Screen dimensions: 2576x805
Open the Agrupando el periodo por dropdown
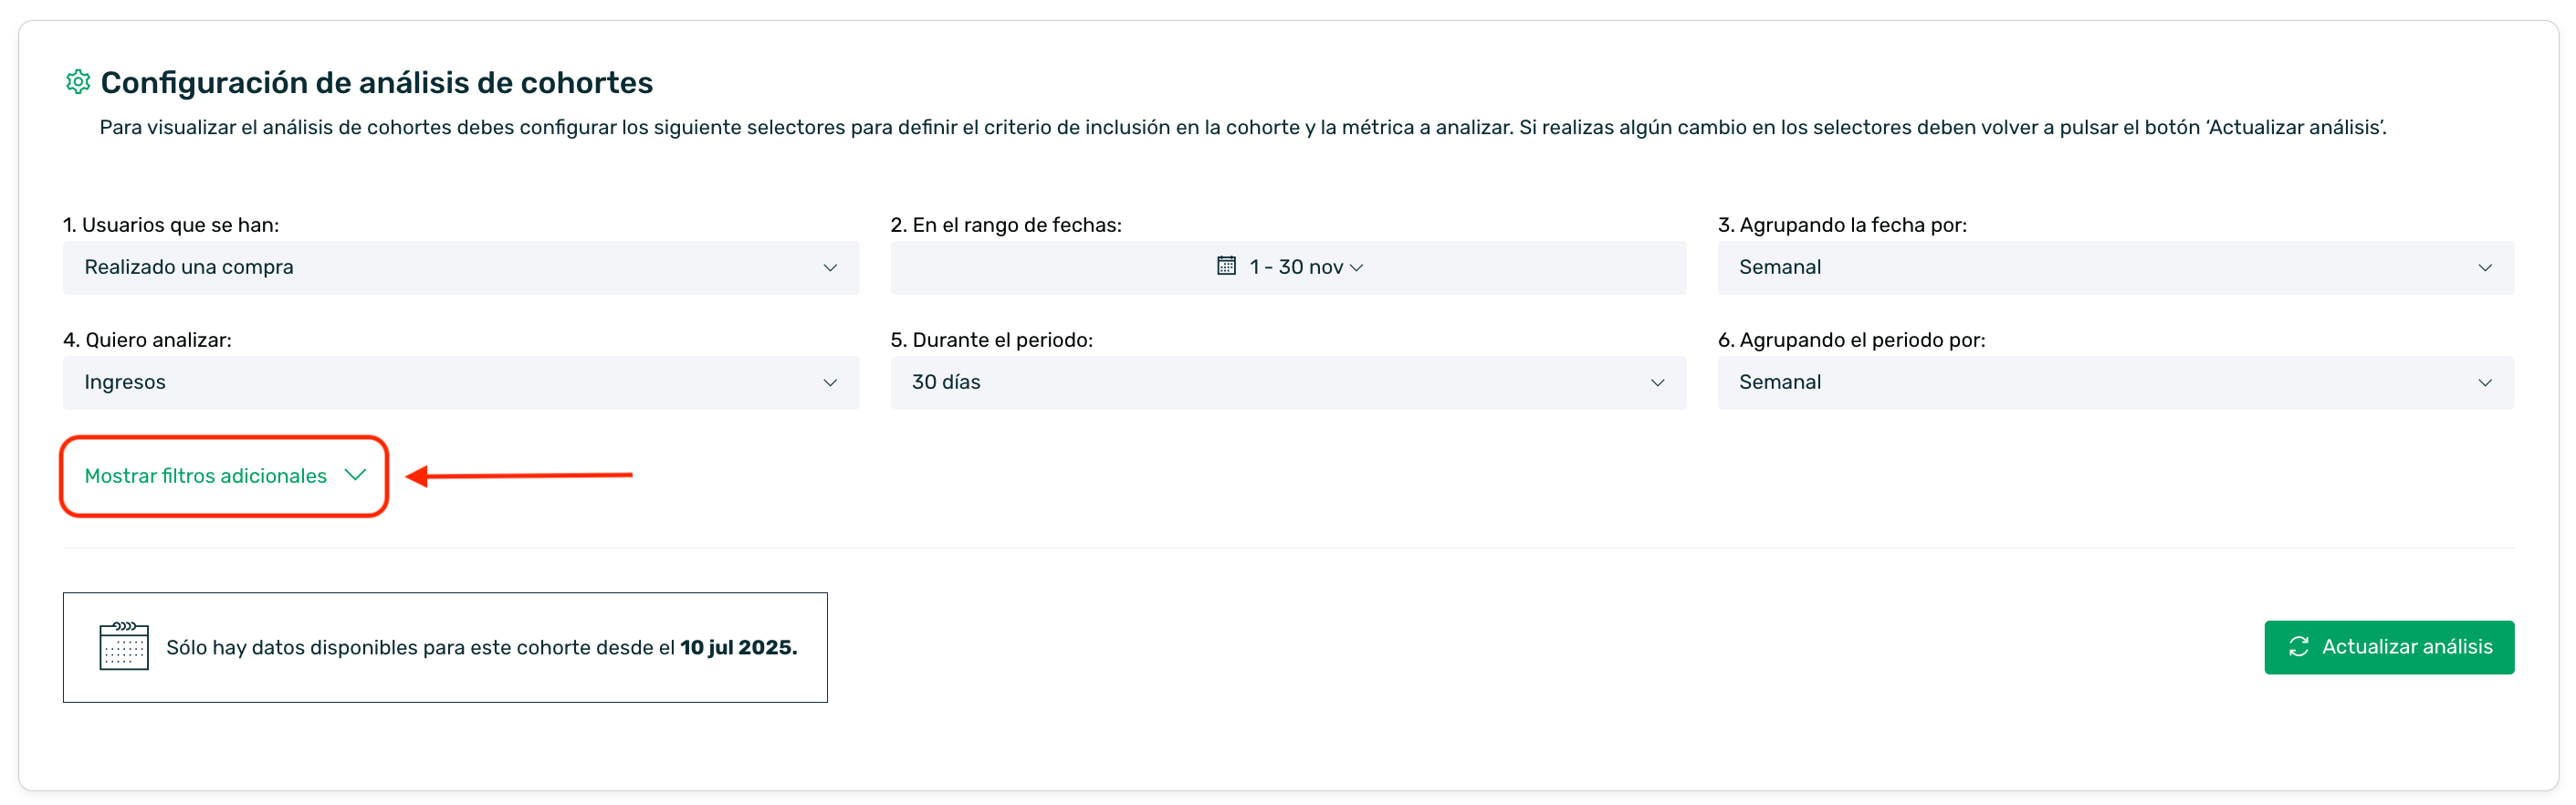[x=2114, y=383]
